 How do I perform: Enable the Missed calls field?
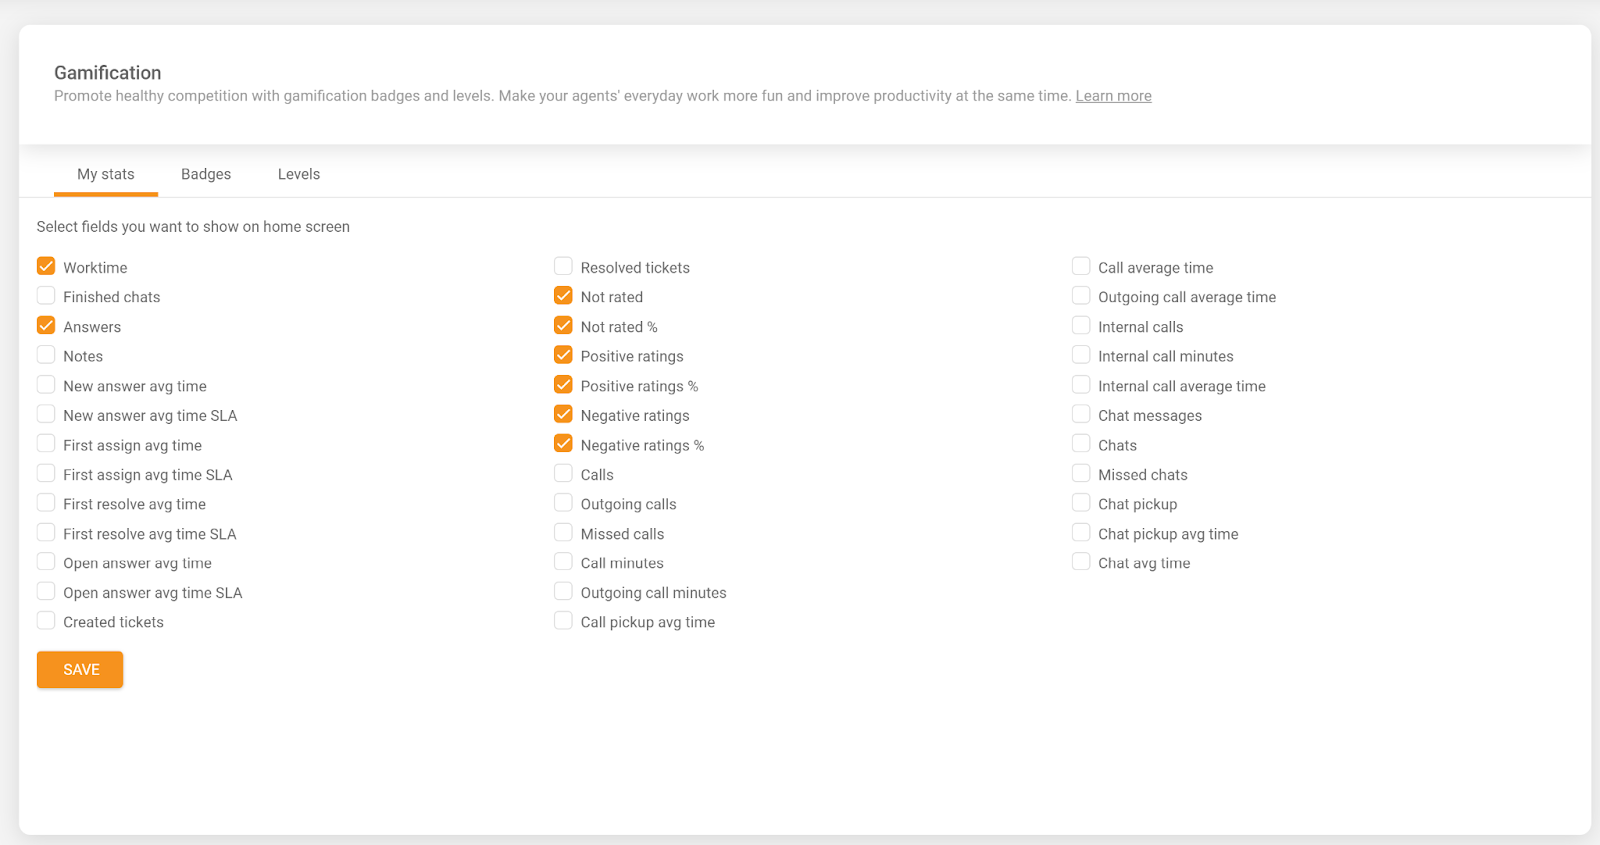(564, 533)
